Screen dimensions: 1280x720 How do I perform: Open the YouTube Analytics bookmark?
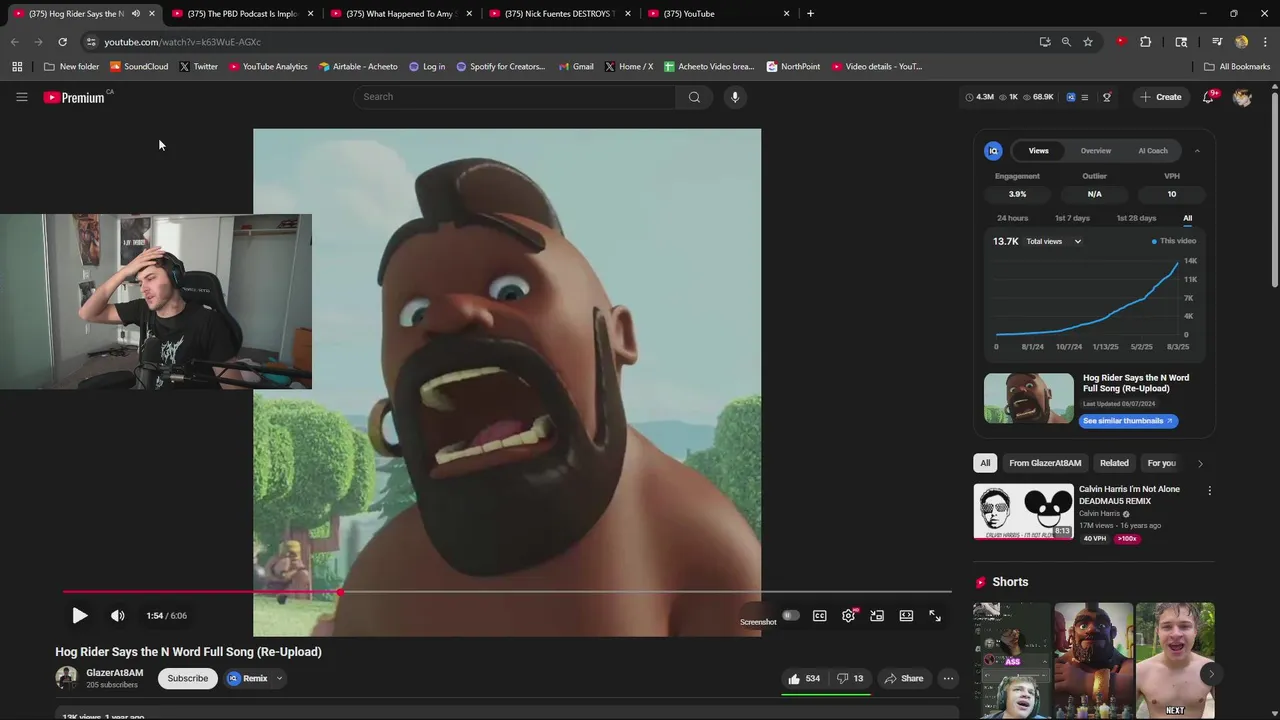point(268,67)
